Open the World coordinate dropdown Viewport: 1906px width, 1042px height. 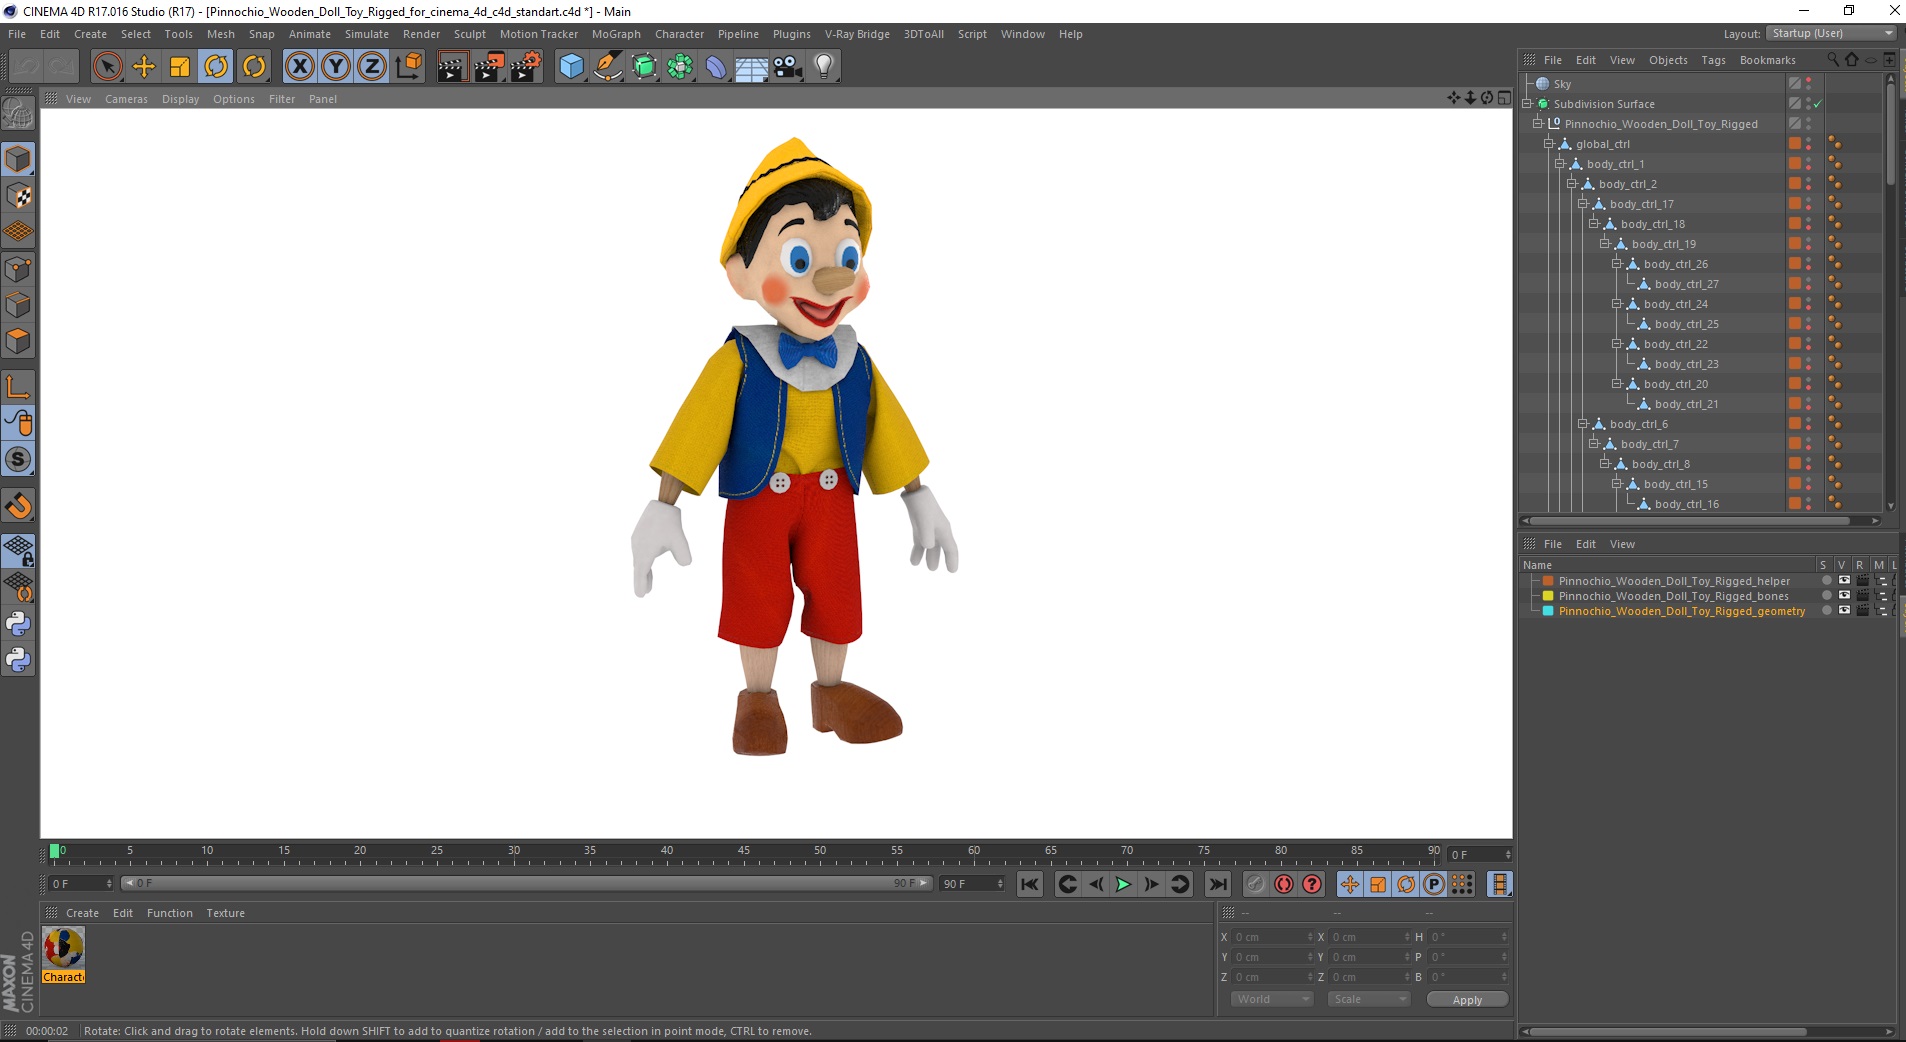click(x=1271, y=999)
